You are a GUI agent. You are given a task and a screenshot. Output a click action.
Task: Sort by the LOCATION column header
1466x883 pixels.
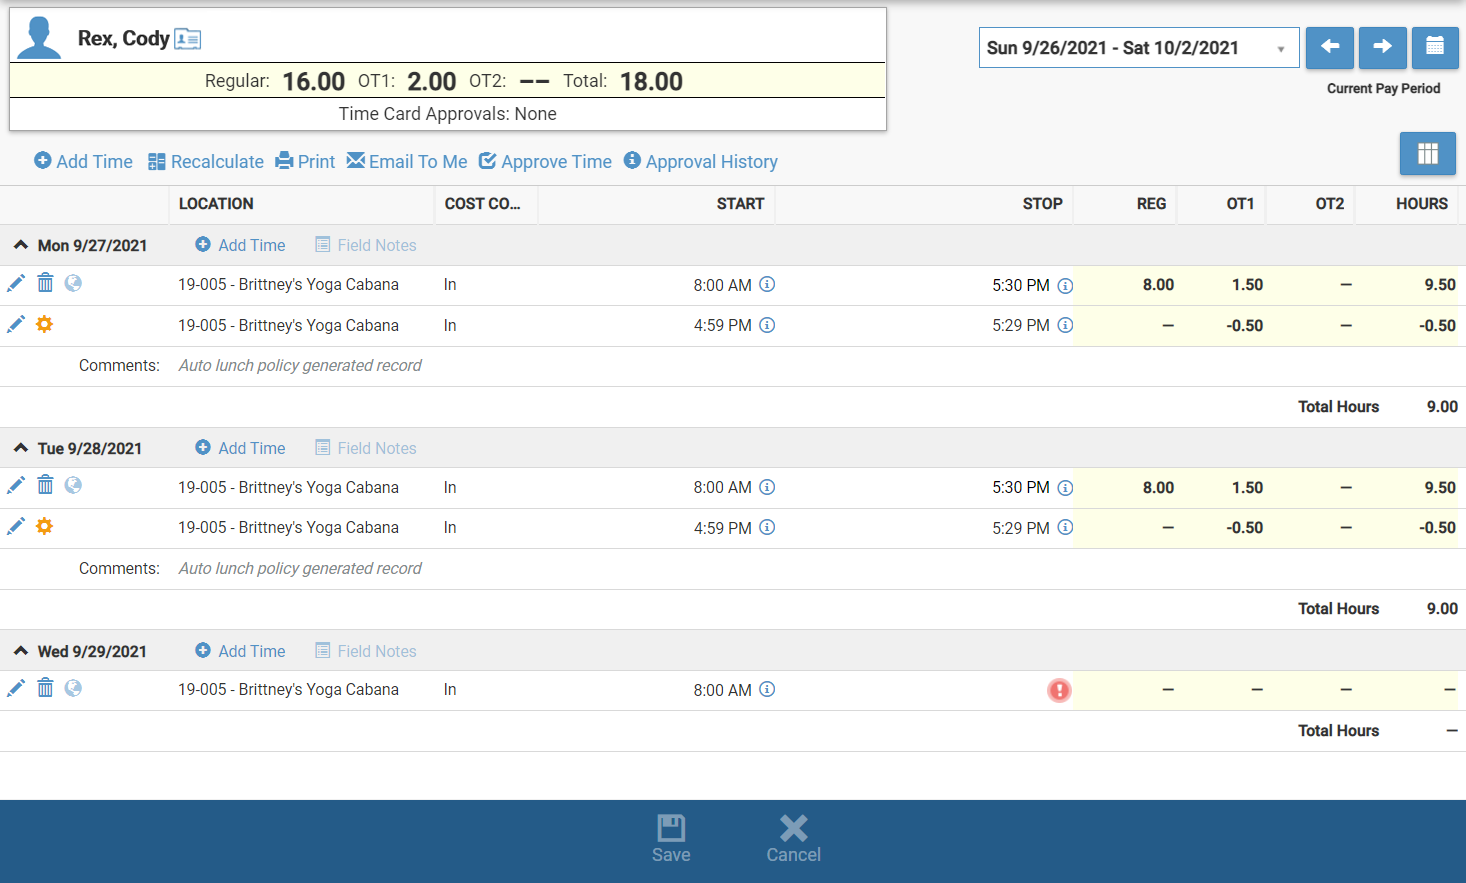[216, 204]
